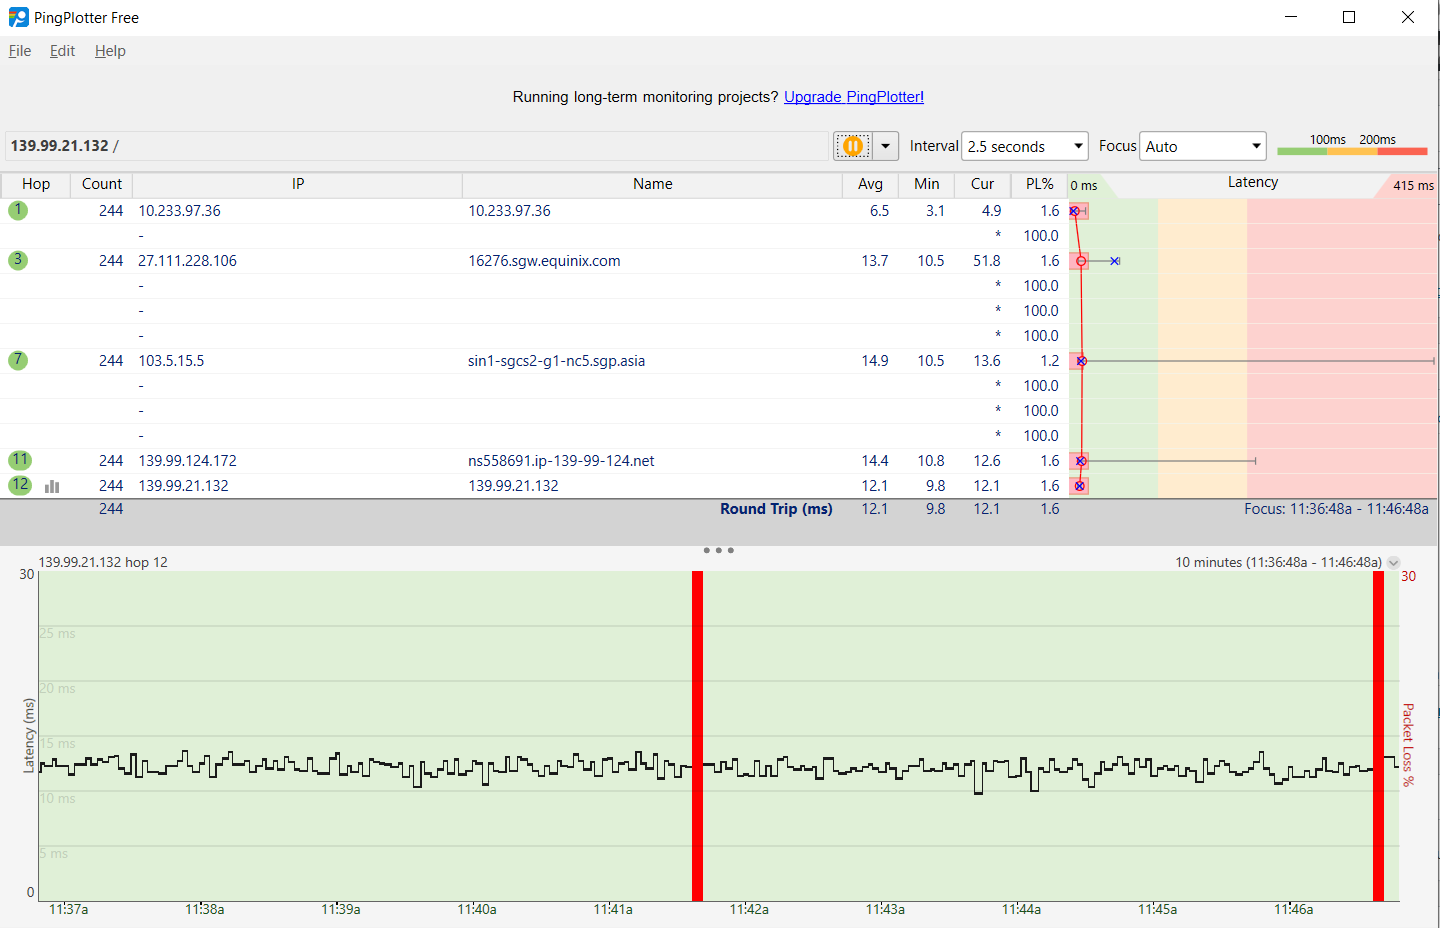This screenshot has width=1440, height=928.
Task: Click the Upgrade PingPlotter! link
Action: tap(853, 97)
